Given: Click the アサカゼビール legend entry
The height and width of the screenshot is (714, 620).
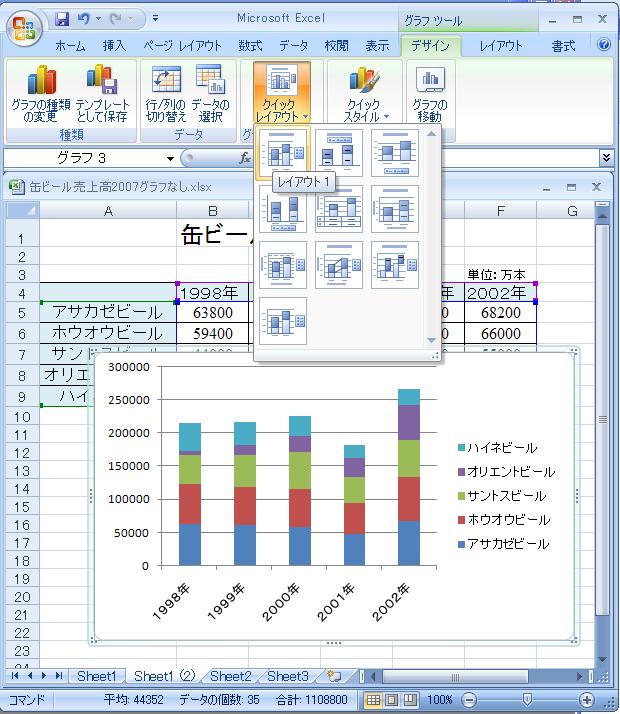Looking at the screenshot, I should point(503,544).
